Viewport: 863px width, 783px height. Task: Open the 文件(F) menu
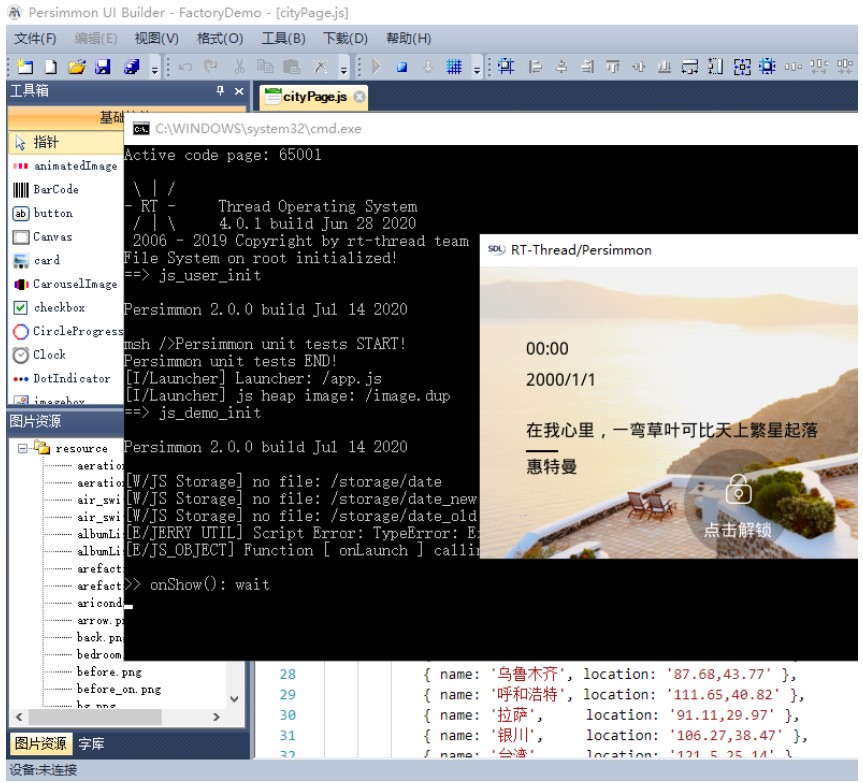[35, 39]
